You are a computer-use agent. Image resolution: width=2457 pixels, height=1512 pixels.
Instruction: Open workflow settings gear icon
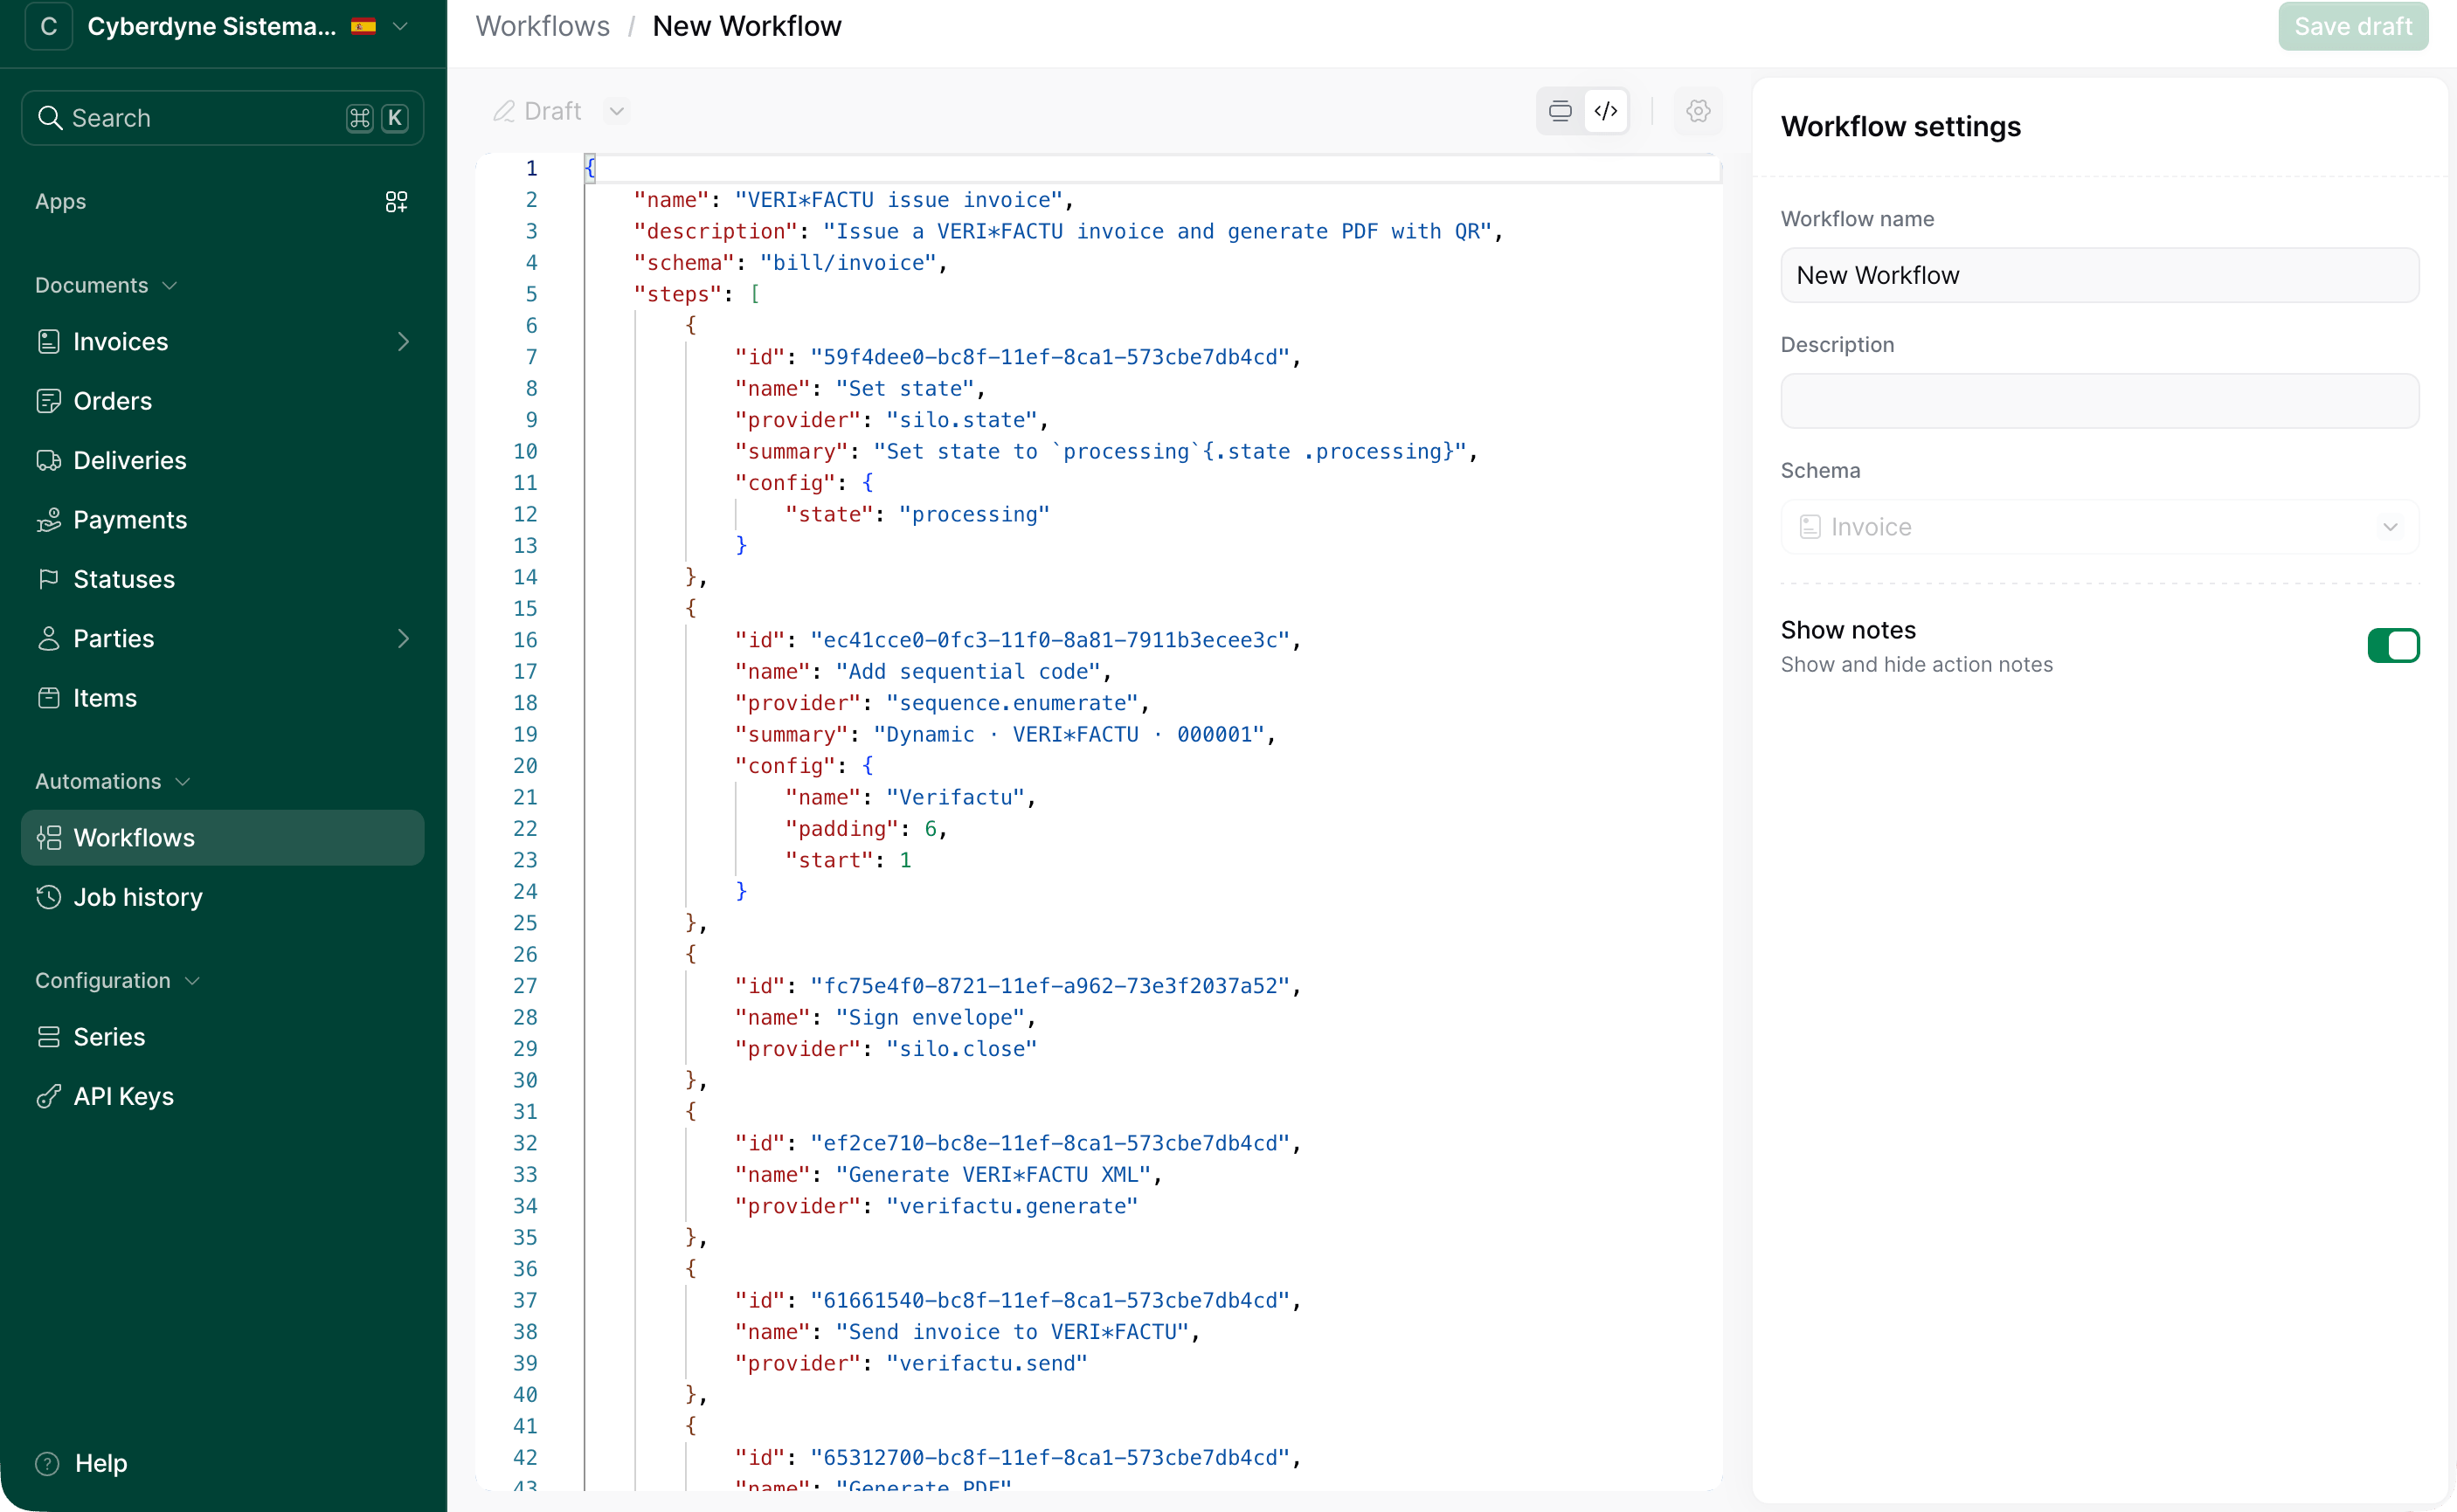[1698, 111]
